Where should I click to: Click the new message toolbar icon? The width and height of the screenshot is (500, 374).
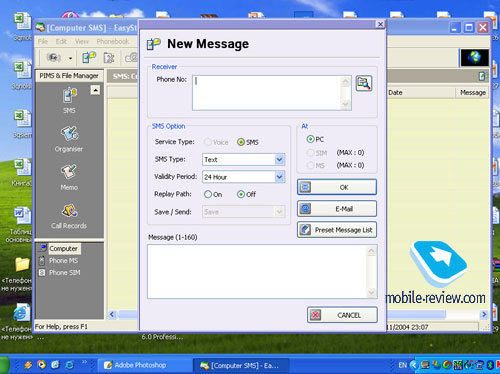(89, 58)
